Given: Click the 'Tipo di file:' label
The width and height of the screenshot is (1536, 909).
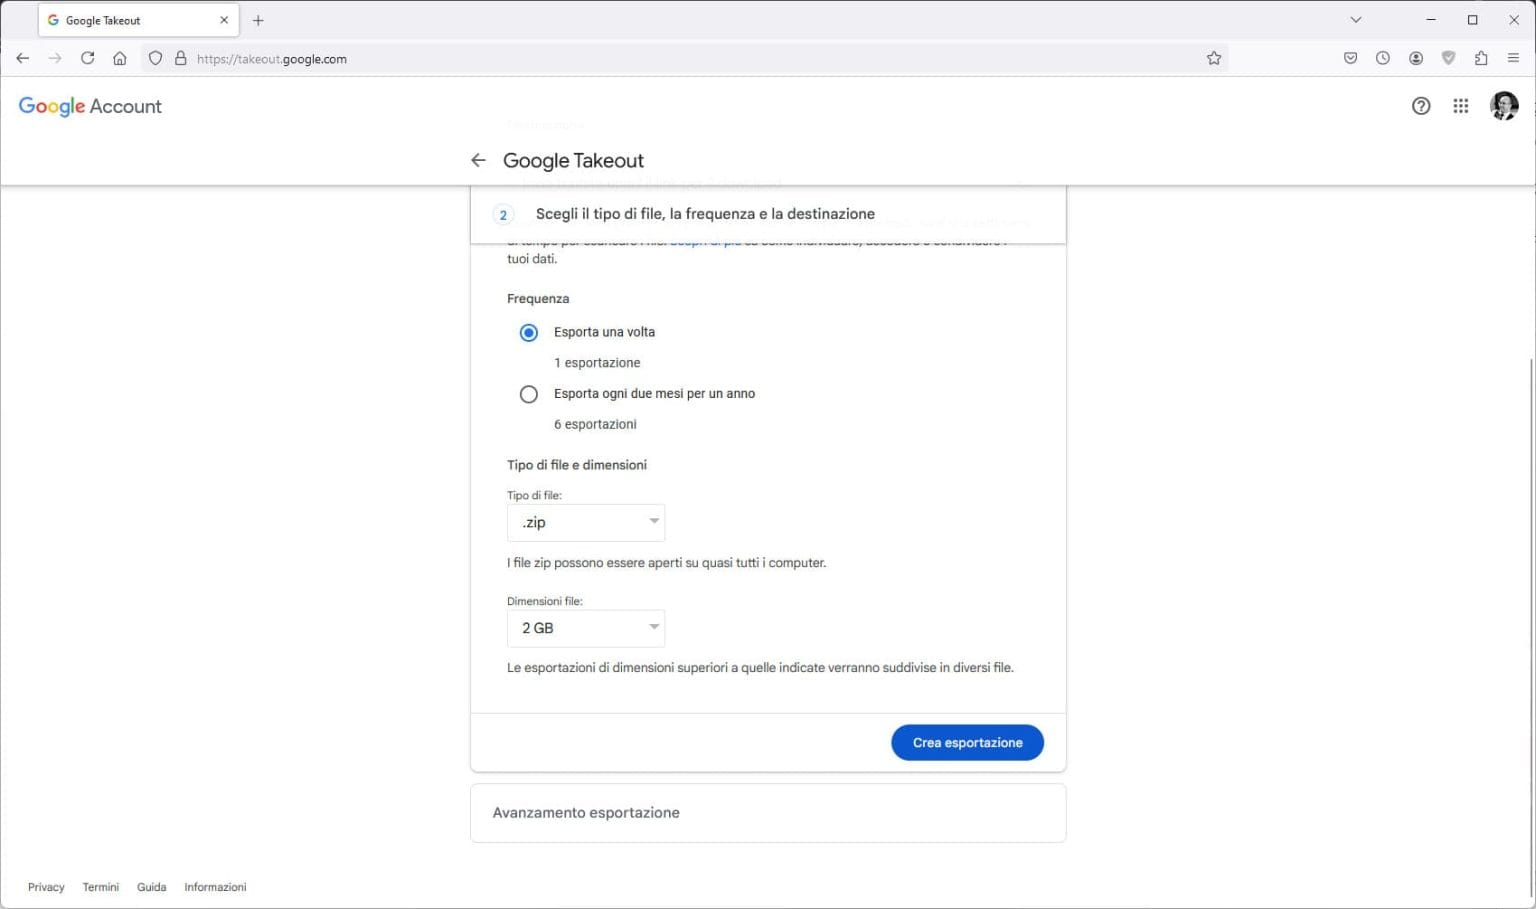Looking at the screenshot, I should [x=534, y=495].
